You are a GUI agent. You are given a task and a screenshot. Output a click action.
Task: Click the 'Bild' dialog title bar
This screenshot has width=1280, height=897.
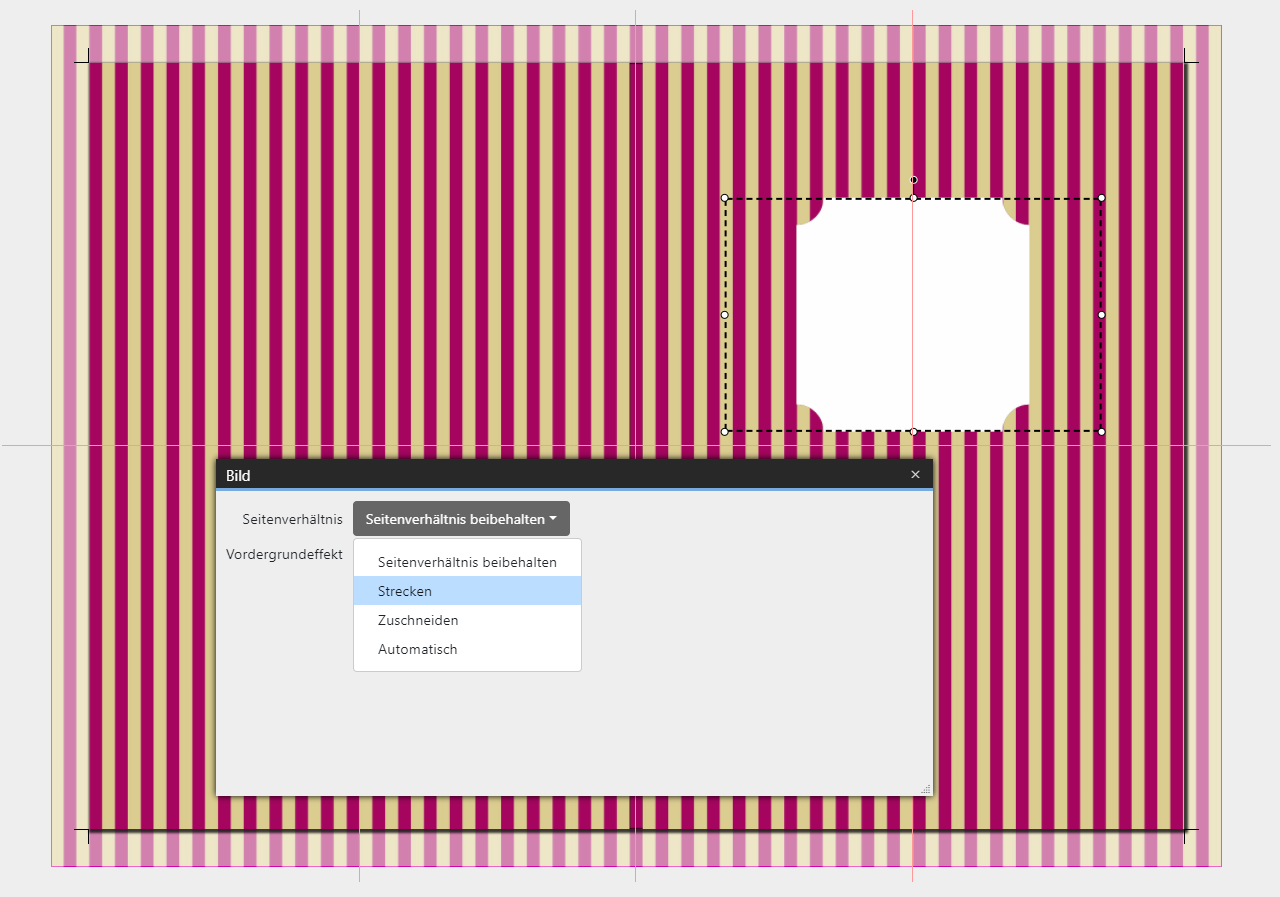(x=574, y=475)
